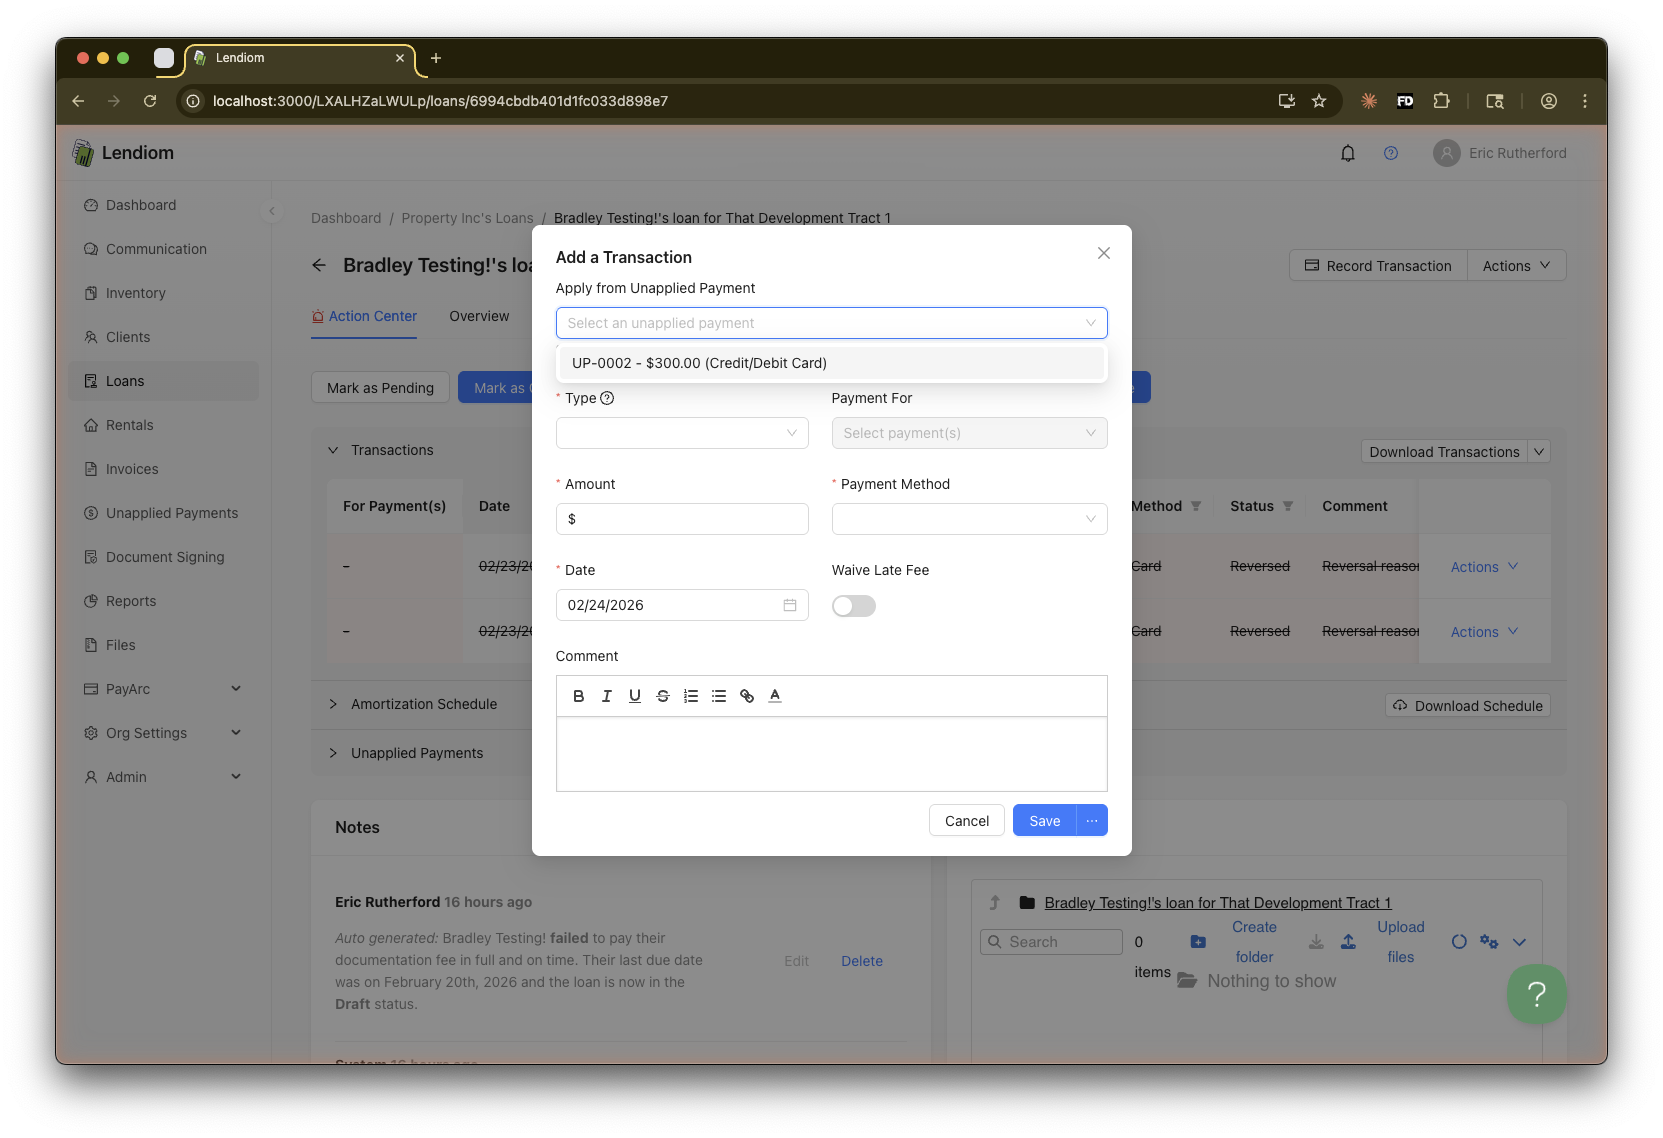
Task: Insert a bulleted list in comment
Action: 718,696
